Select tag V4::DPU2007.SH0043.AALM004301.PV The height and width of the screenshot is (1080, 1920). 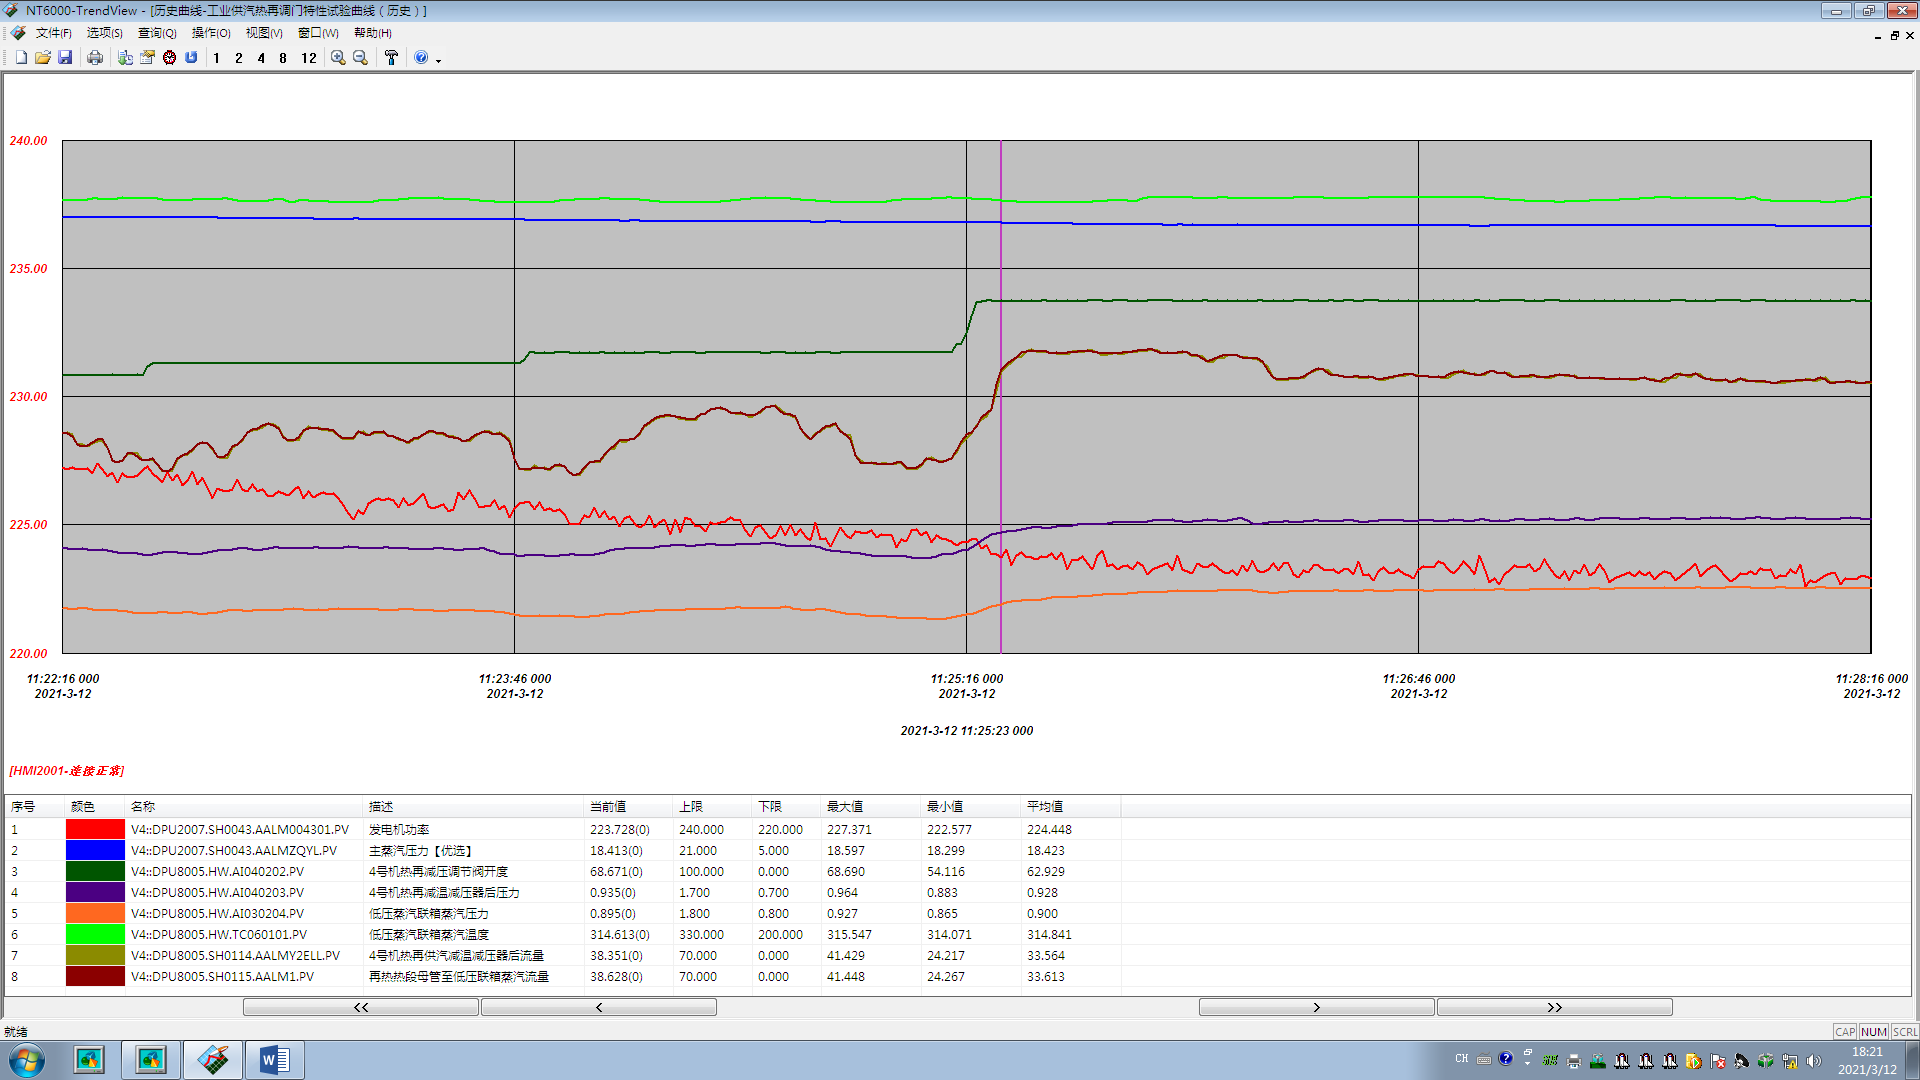(240, 829)
